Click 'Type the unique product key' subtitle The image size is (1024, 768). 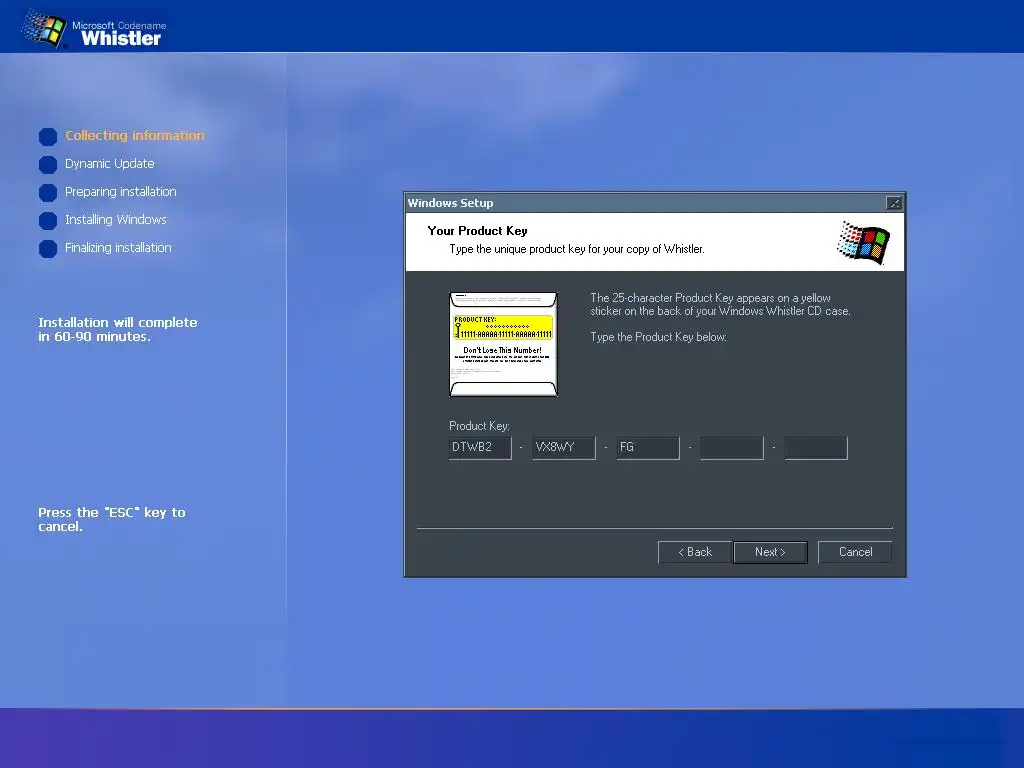(x=577, y=249)
